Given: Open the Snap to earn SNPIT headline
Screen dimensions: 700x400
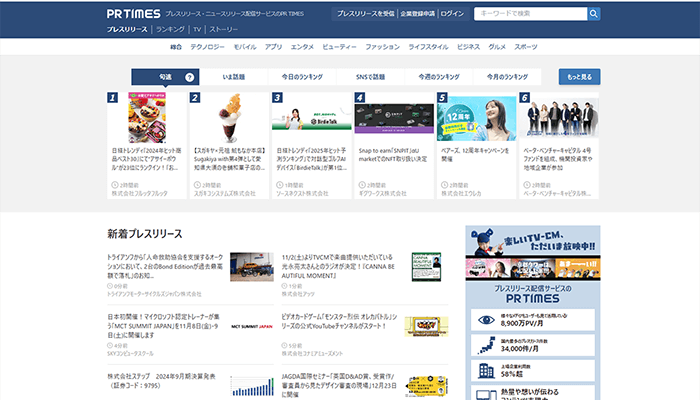Looking at the screenshot, I should coord(393,155).
